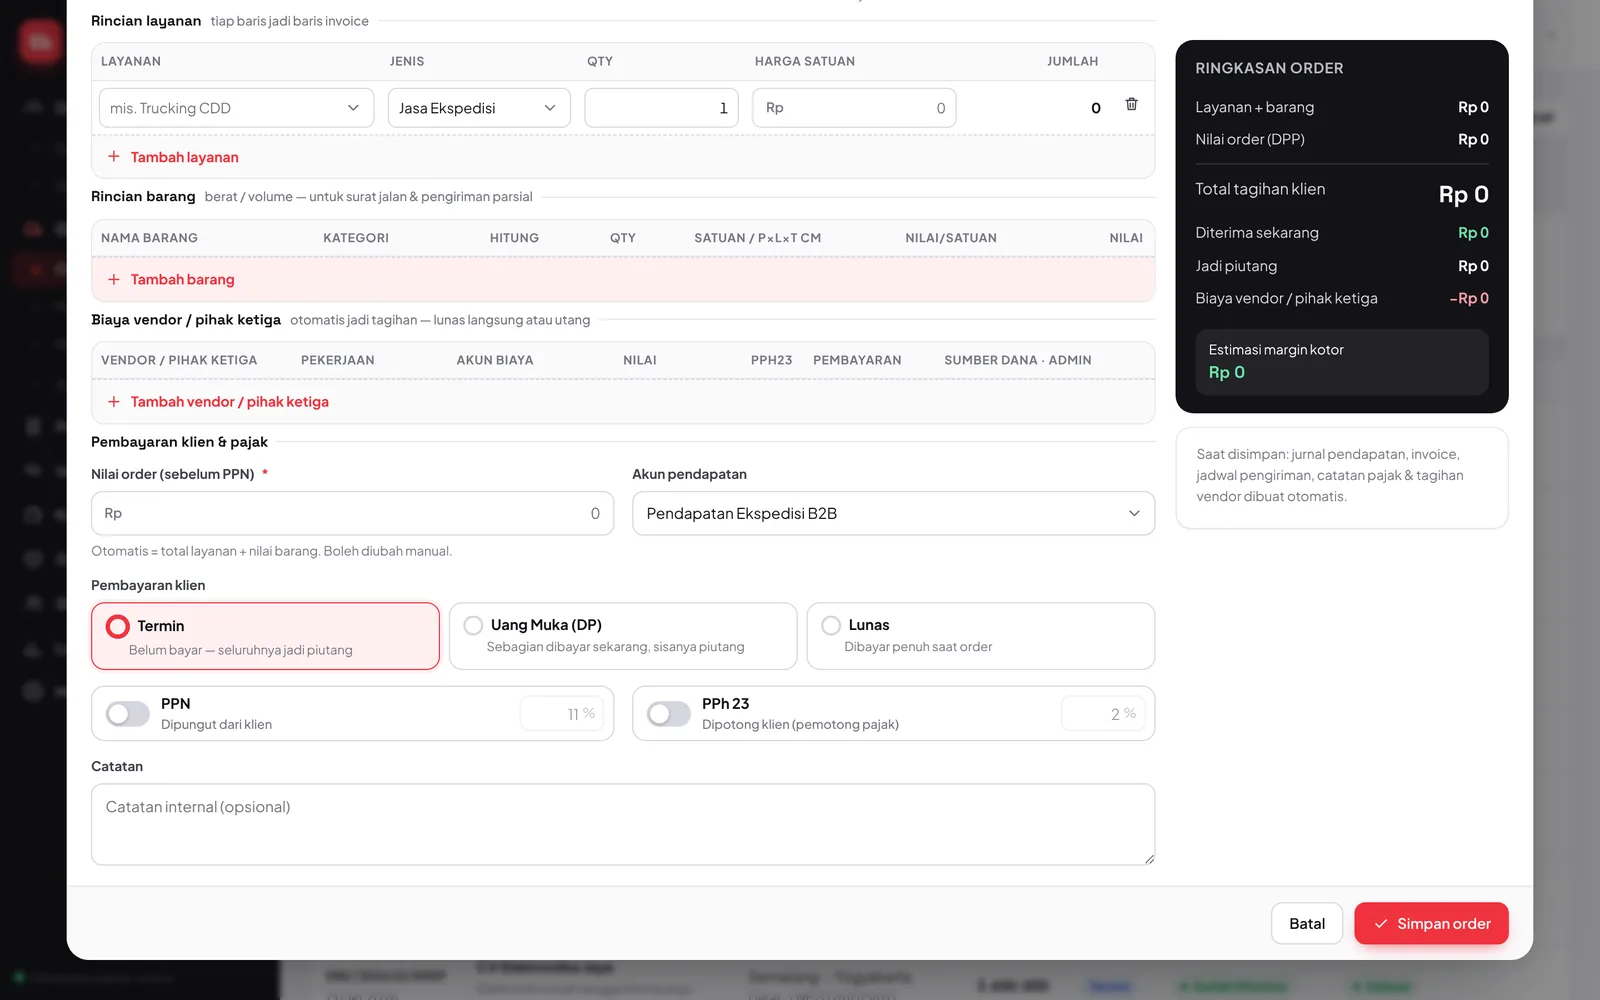Save with the Simpan order button

(1431, 924)
